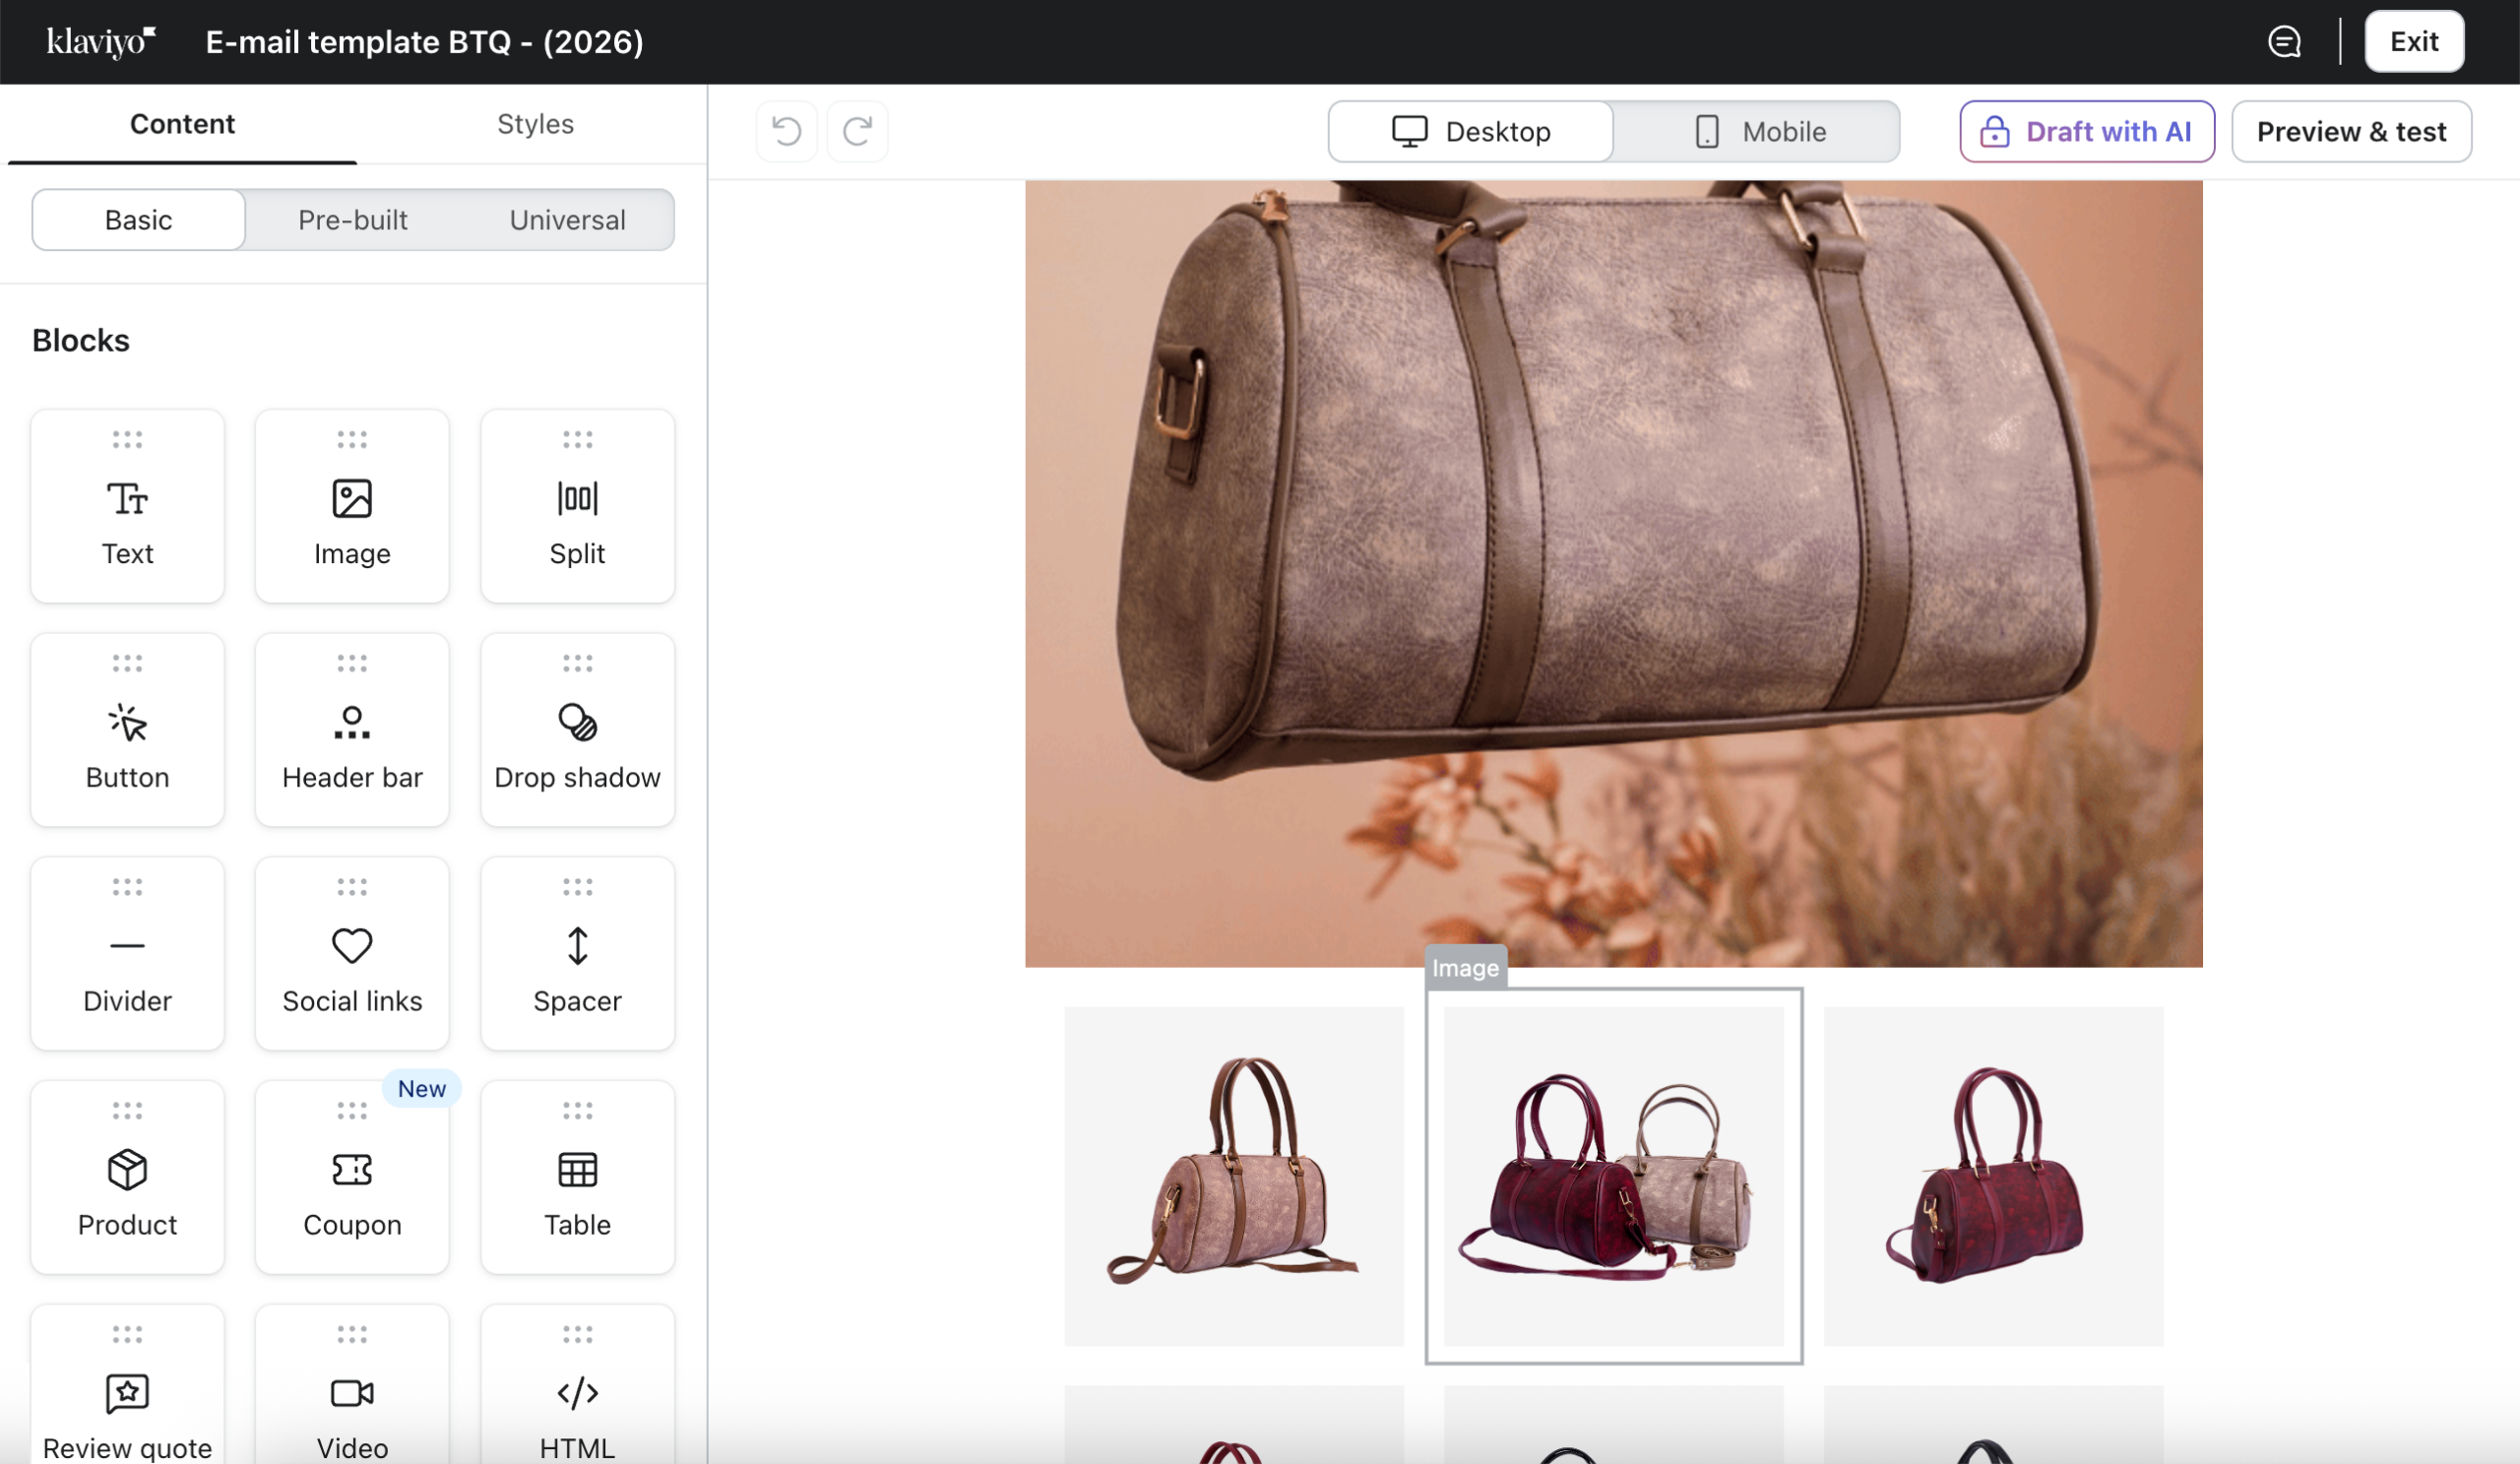This screenshot has height=1464, width=2520.
Task: Click the gray Image label tag
Action: pos(1465,967)
